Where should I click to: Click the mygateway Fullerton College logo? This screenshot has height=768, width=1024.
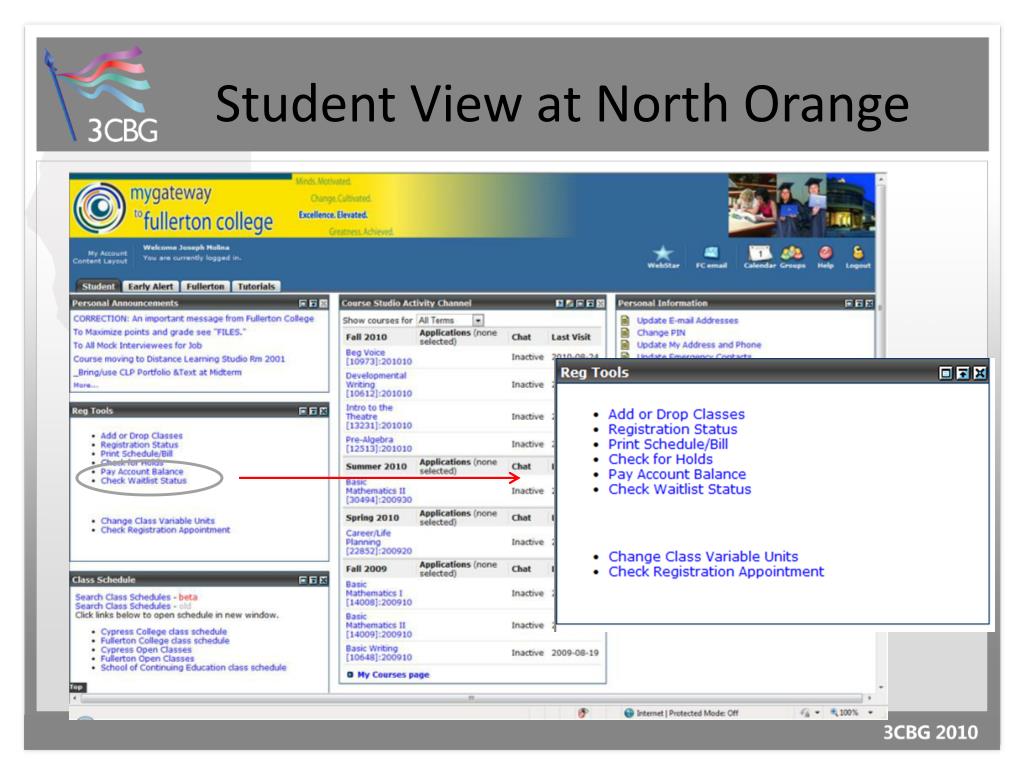(x=173, y=208)
